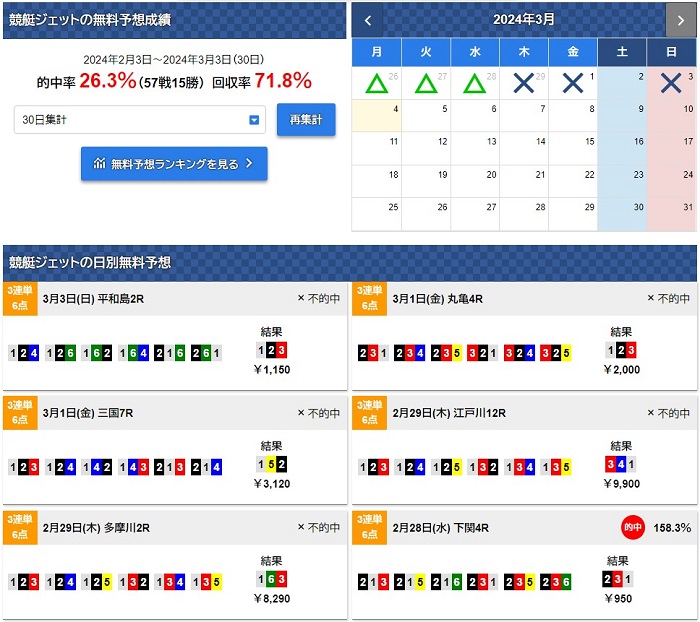This screenshot has height=622, width=700.
Task: Go to previous month in calendar
Action: [x=367, y=19]
